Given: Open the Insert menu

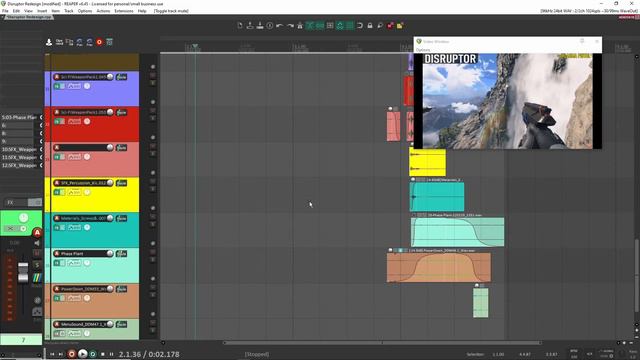Looking at the screenshot, I should click(42, 11).
